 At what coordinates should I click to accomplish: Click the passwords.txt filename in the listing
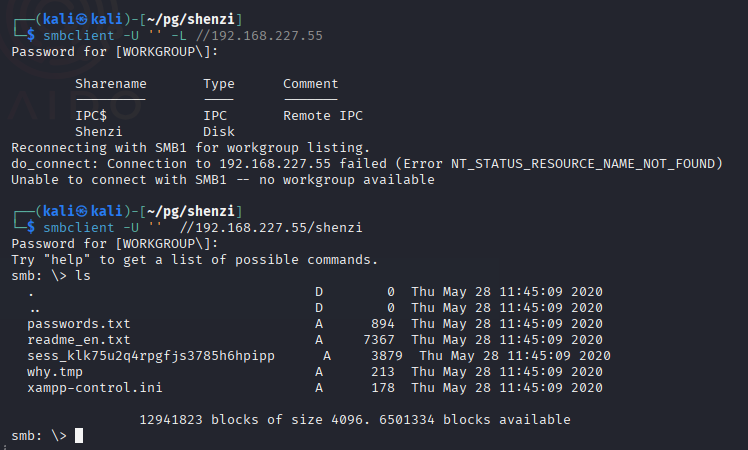coord(79,324)
